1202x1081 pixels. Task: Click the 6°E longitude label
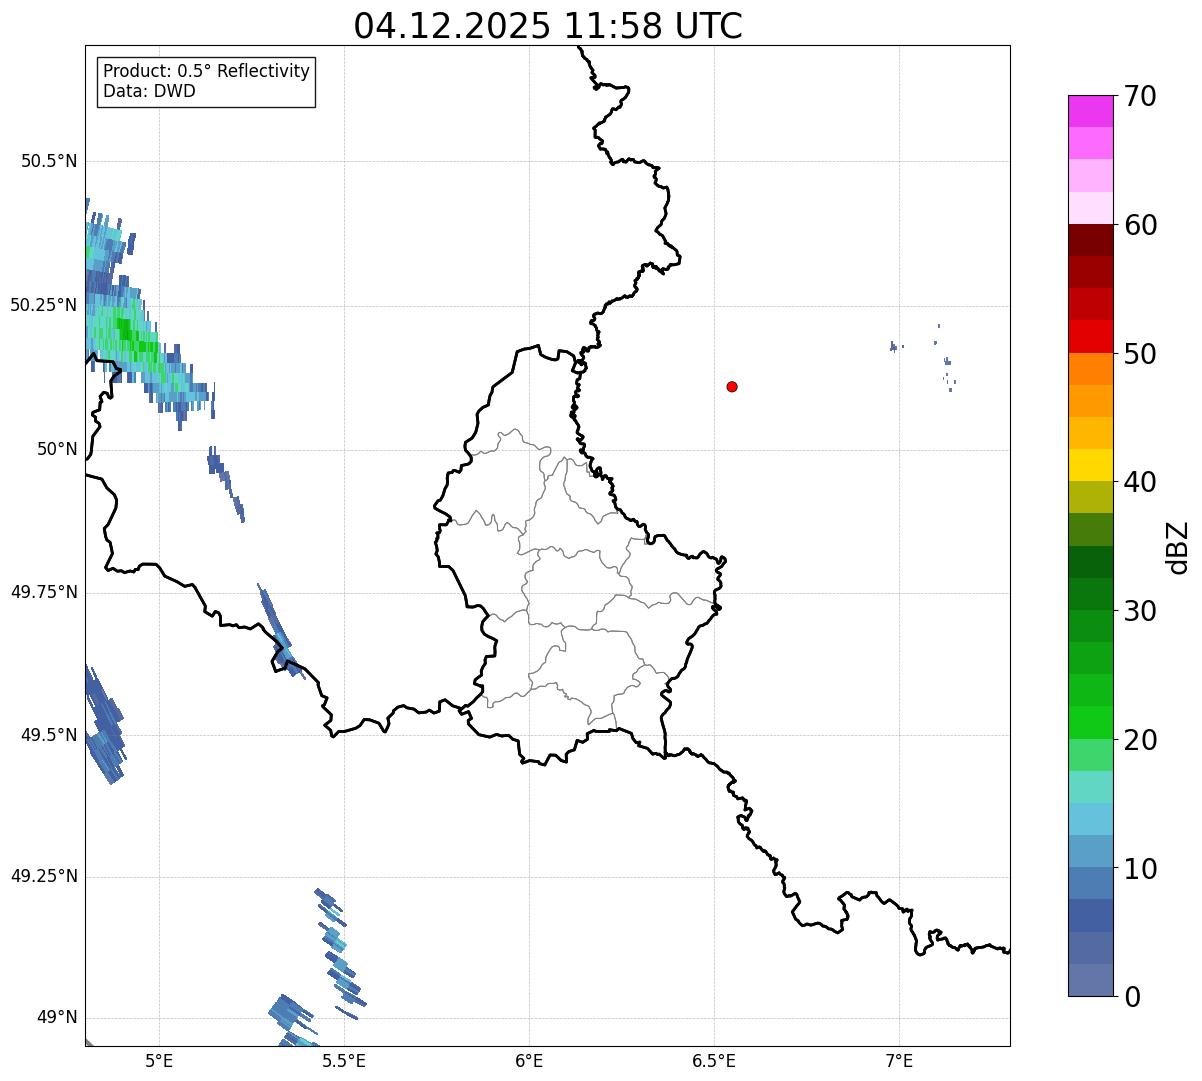[x=529, y=1060]
